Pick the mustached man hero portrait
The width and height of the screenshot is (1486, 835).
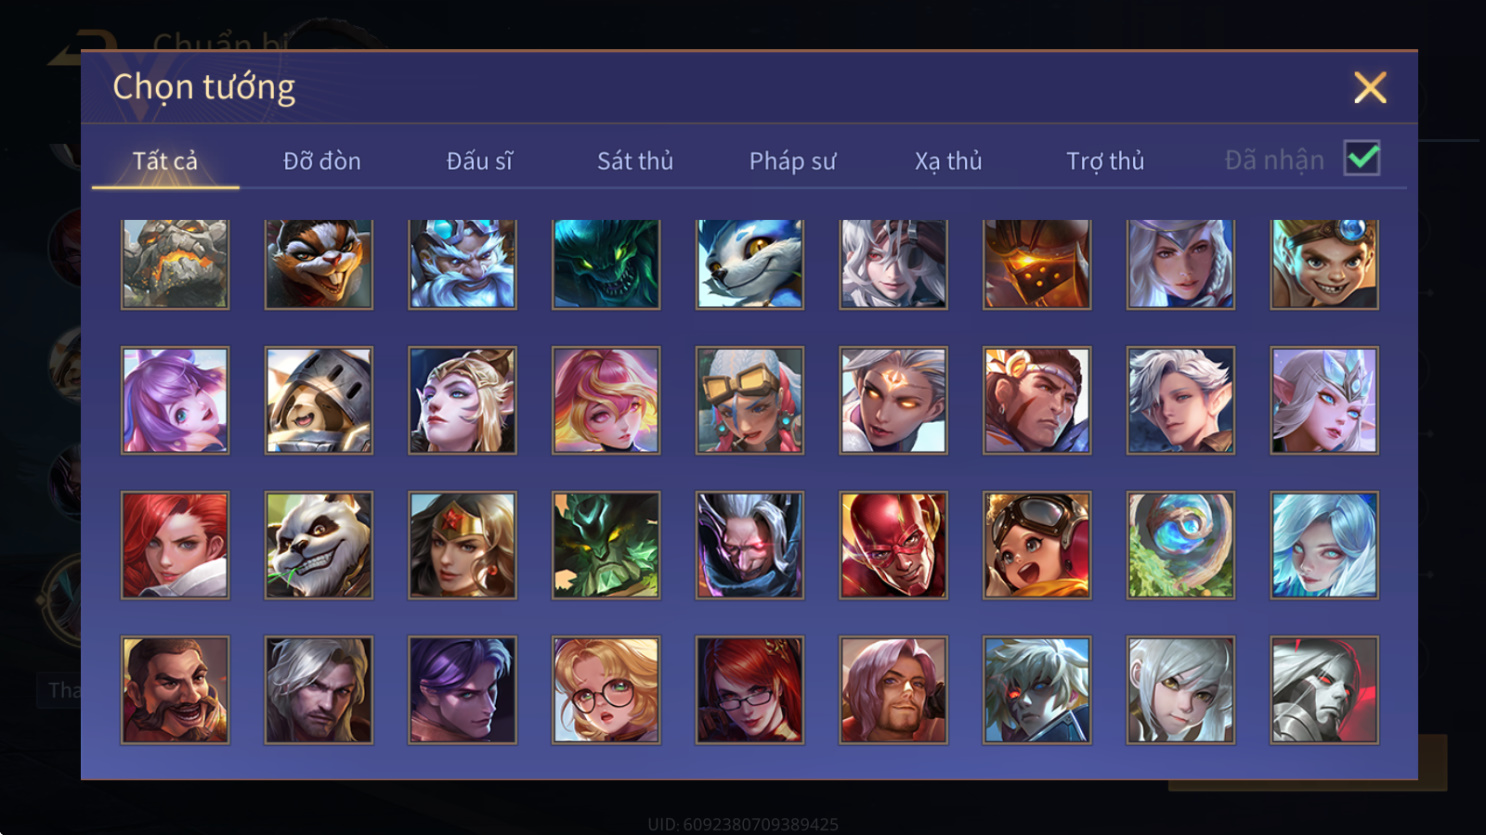[x=175, y=690]
